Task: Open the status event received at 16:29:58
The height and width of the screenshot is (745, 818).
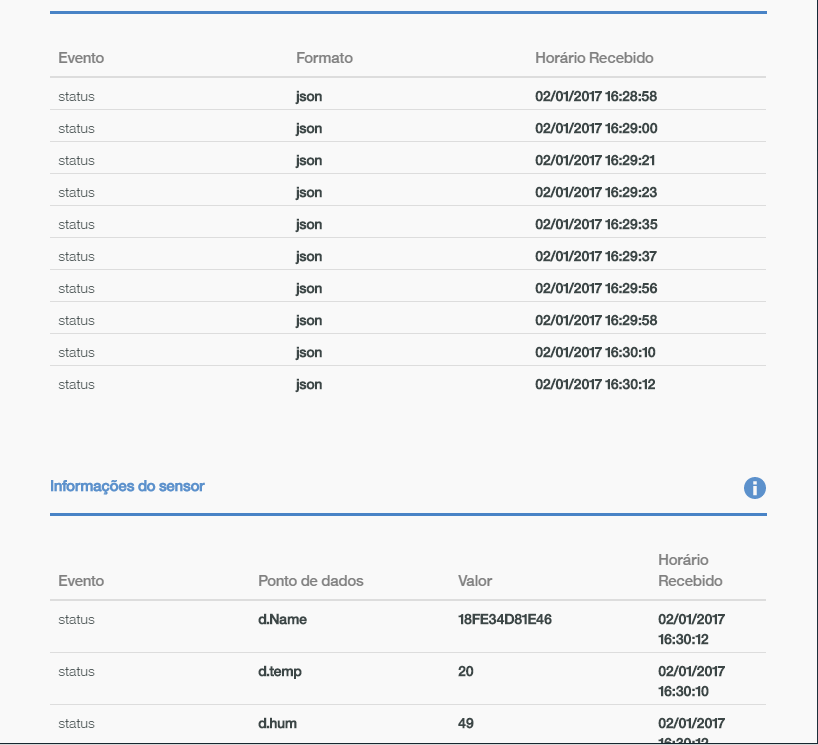Action: click(408, 320)
